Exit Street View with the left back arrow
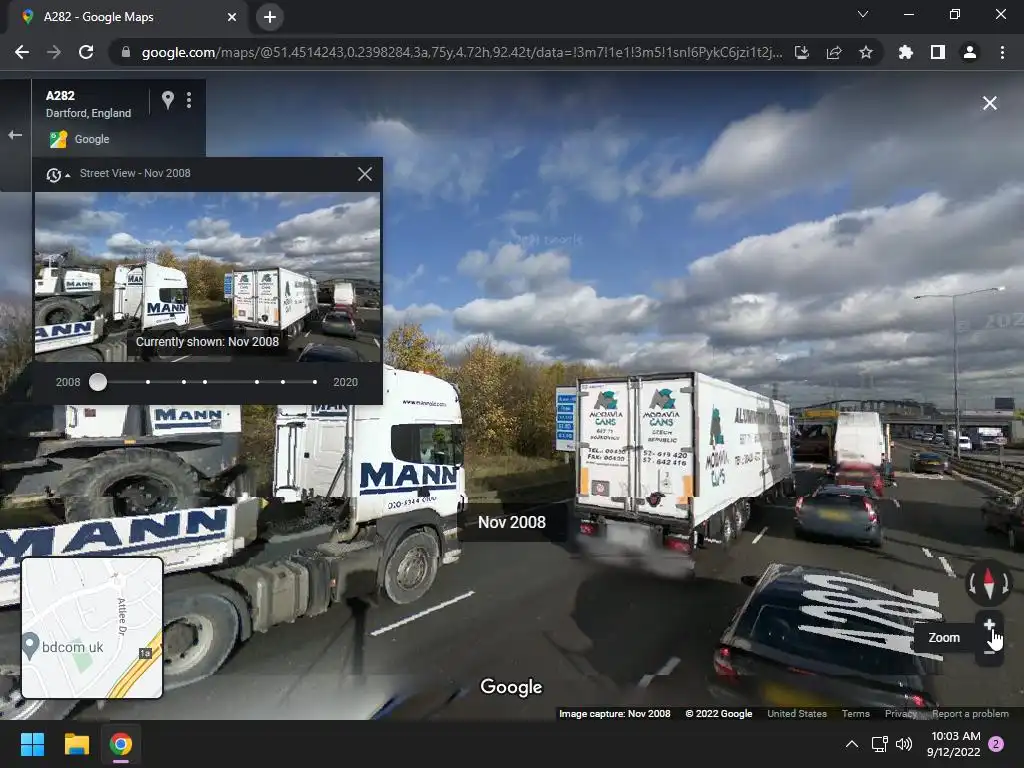 (15, 135)
